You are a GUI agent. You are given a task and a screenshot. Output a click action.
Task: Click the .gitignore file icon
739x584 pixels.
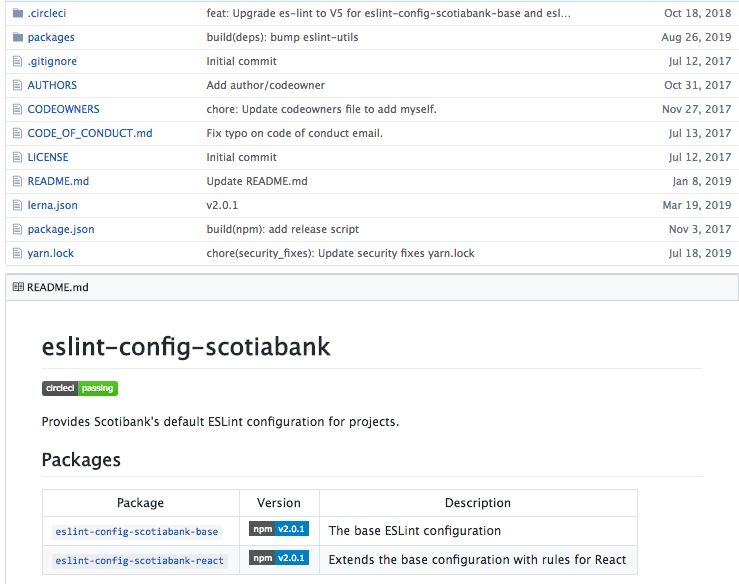click(x=17, y=61)
